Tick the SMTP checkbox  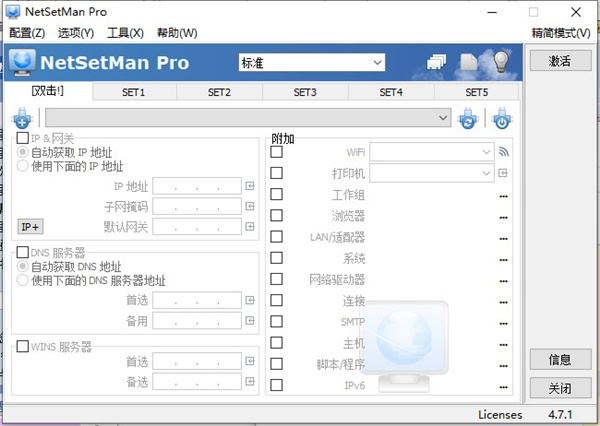276,321
